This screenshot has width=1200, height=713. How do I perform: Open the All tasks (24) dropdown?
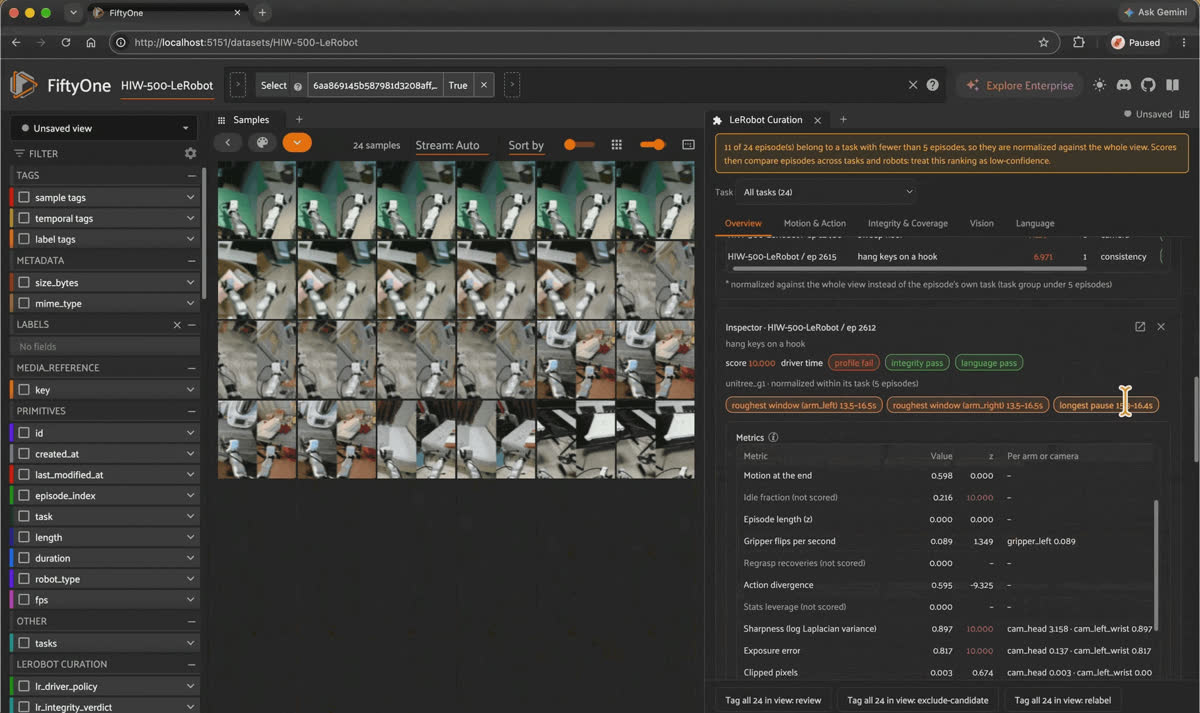coord(828,192)
